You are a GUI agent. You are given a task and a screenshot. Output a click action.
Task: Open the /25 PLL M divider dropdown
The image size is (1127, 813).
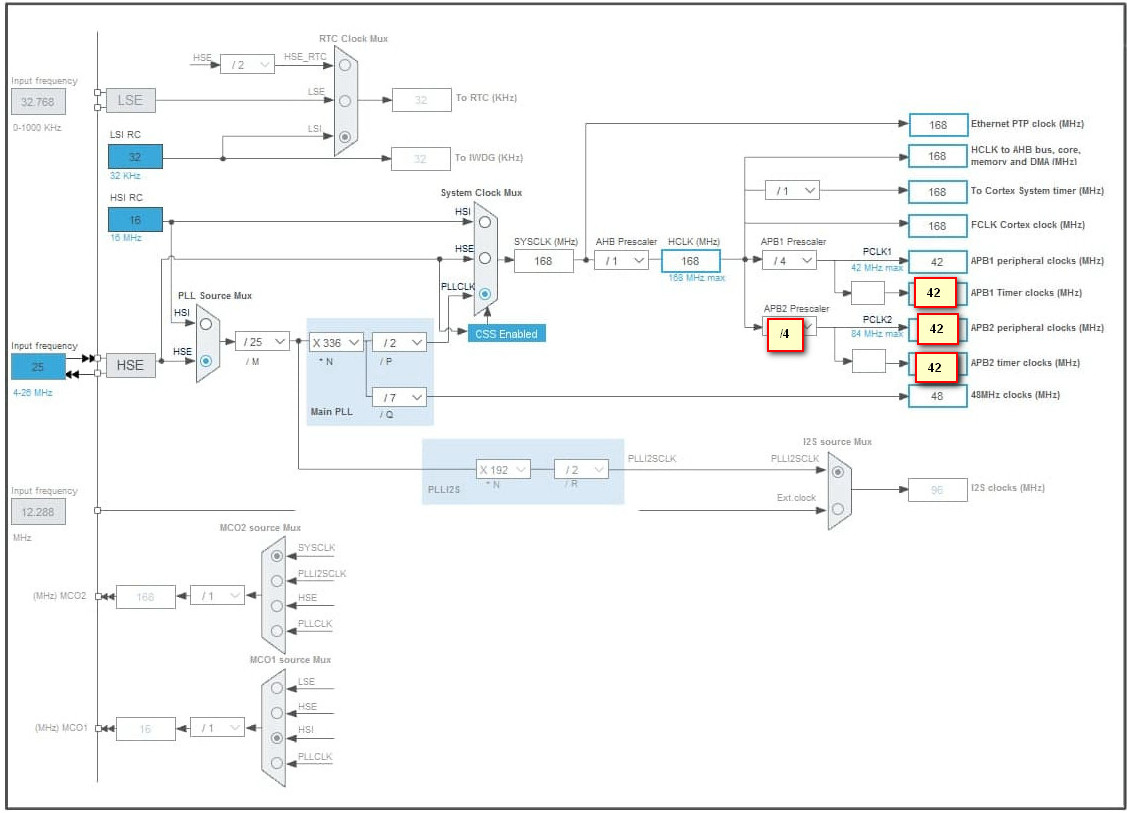tap(262, 341)
